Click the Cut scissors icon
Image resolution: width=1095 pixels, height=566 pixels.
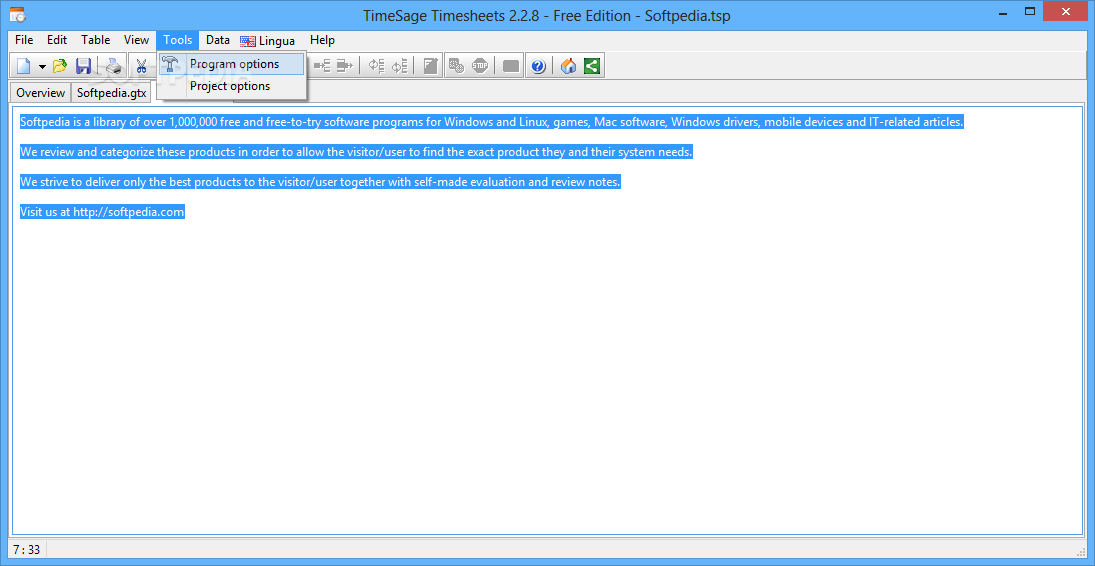pos(141,66)
